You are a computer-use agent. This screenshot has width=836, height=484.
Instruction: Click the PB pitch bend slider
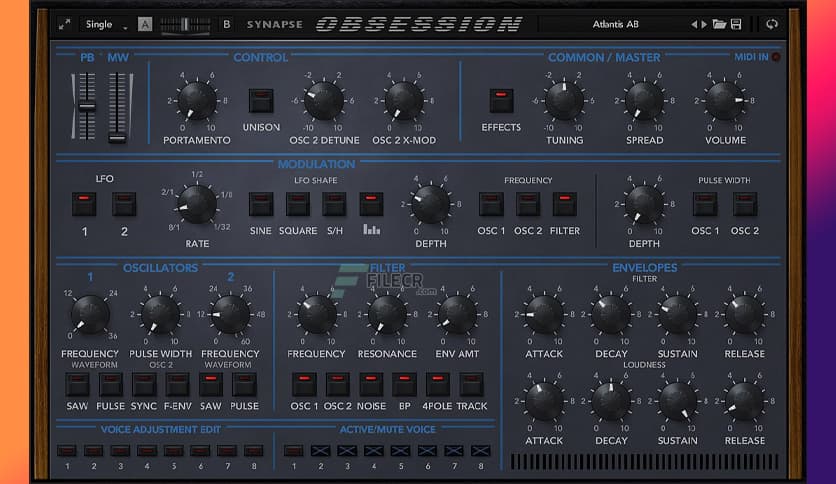87,107
